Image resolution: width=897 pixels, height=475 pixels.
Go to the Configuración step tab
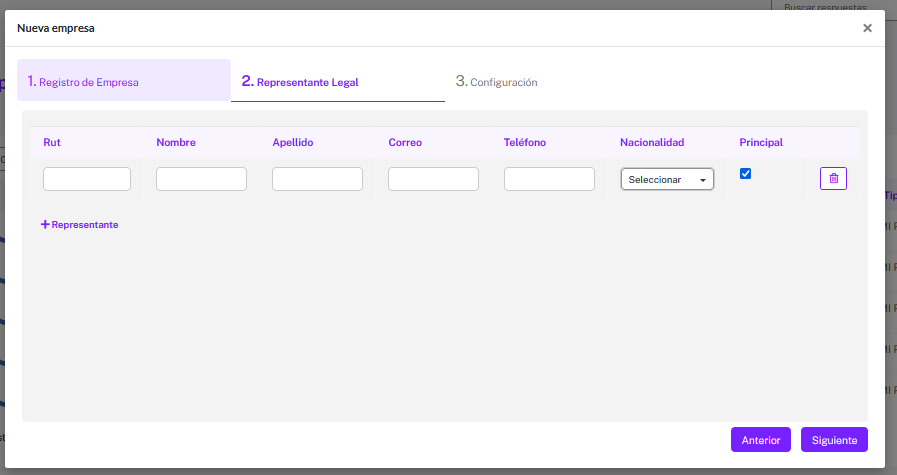496,82
